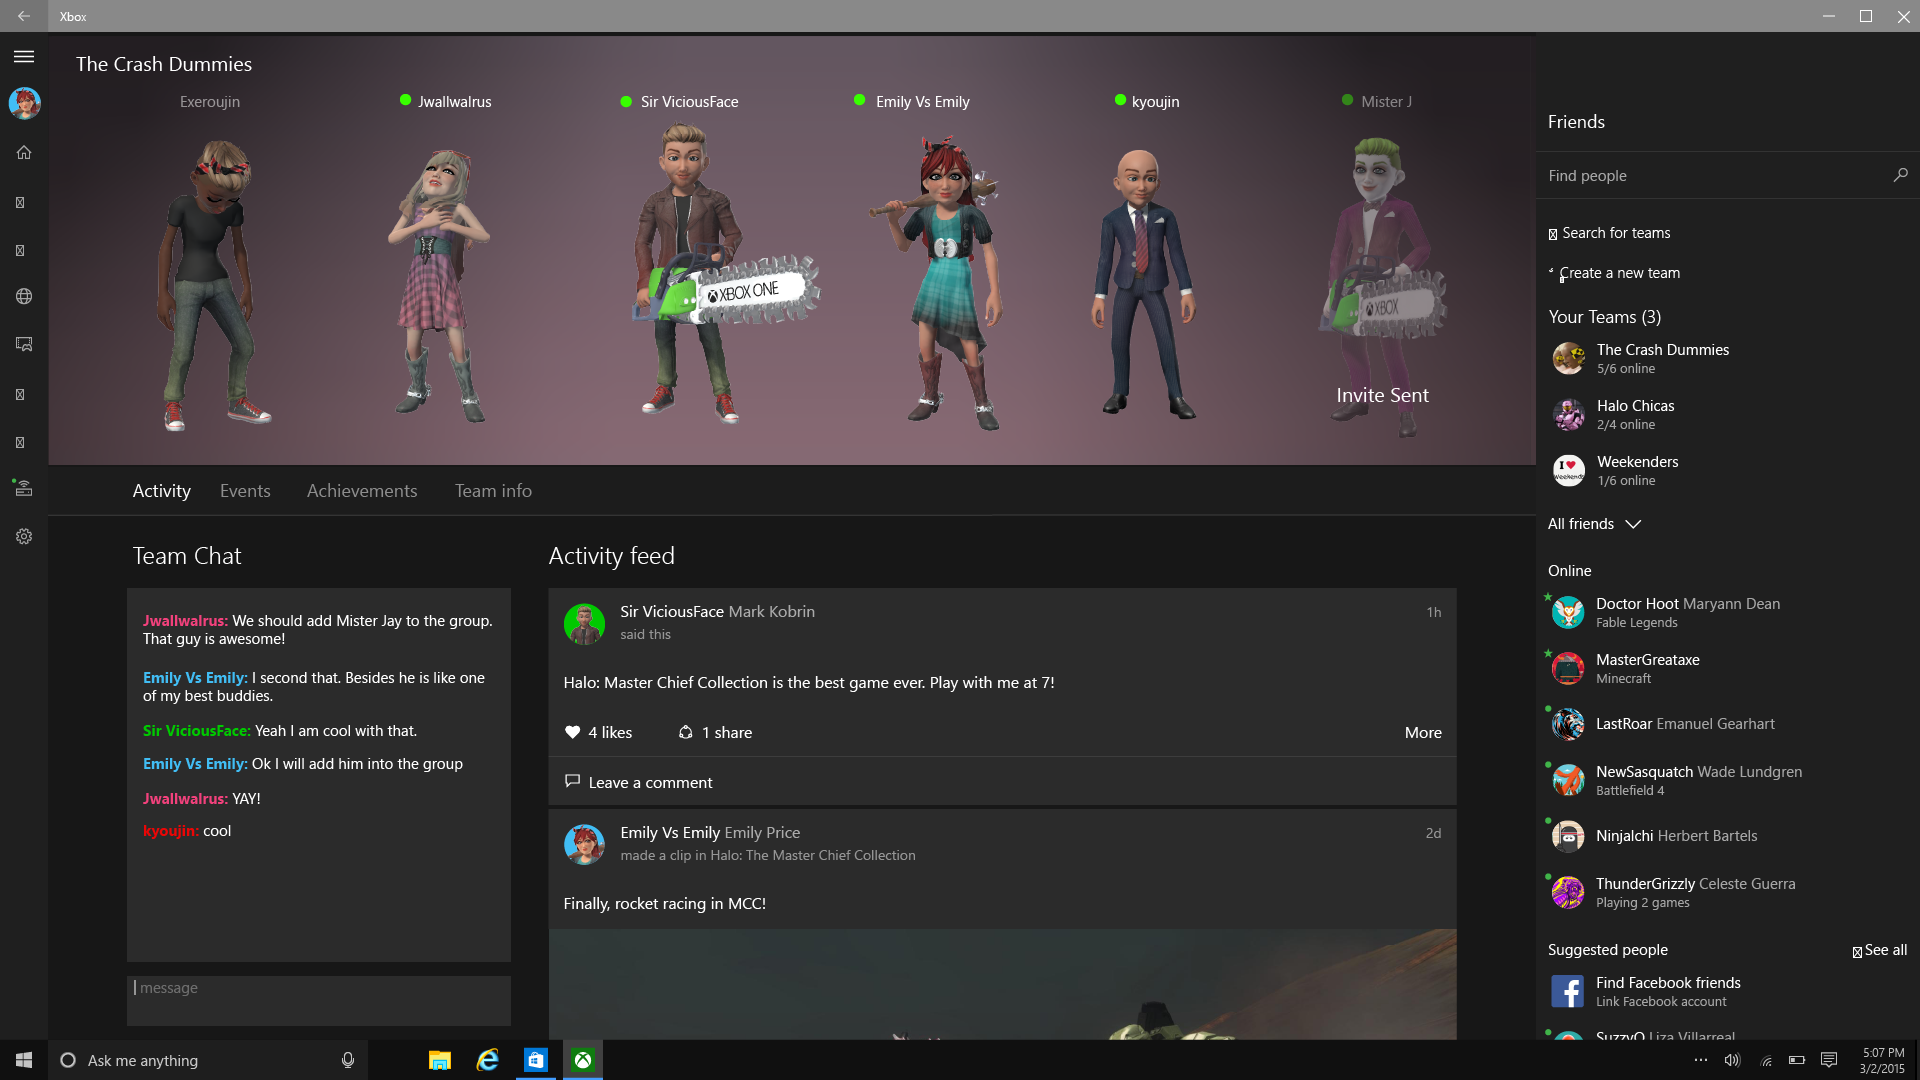Switch to the Achievements tab
Image resolution: width=1920 pixels, height=1080 pixels.
click(362, 491)
